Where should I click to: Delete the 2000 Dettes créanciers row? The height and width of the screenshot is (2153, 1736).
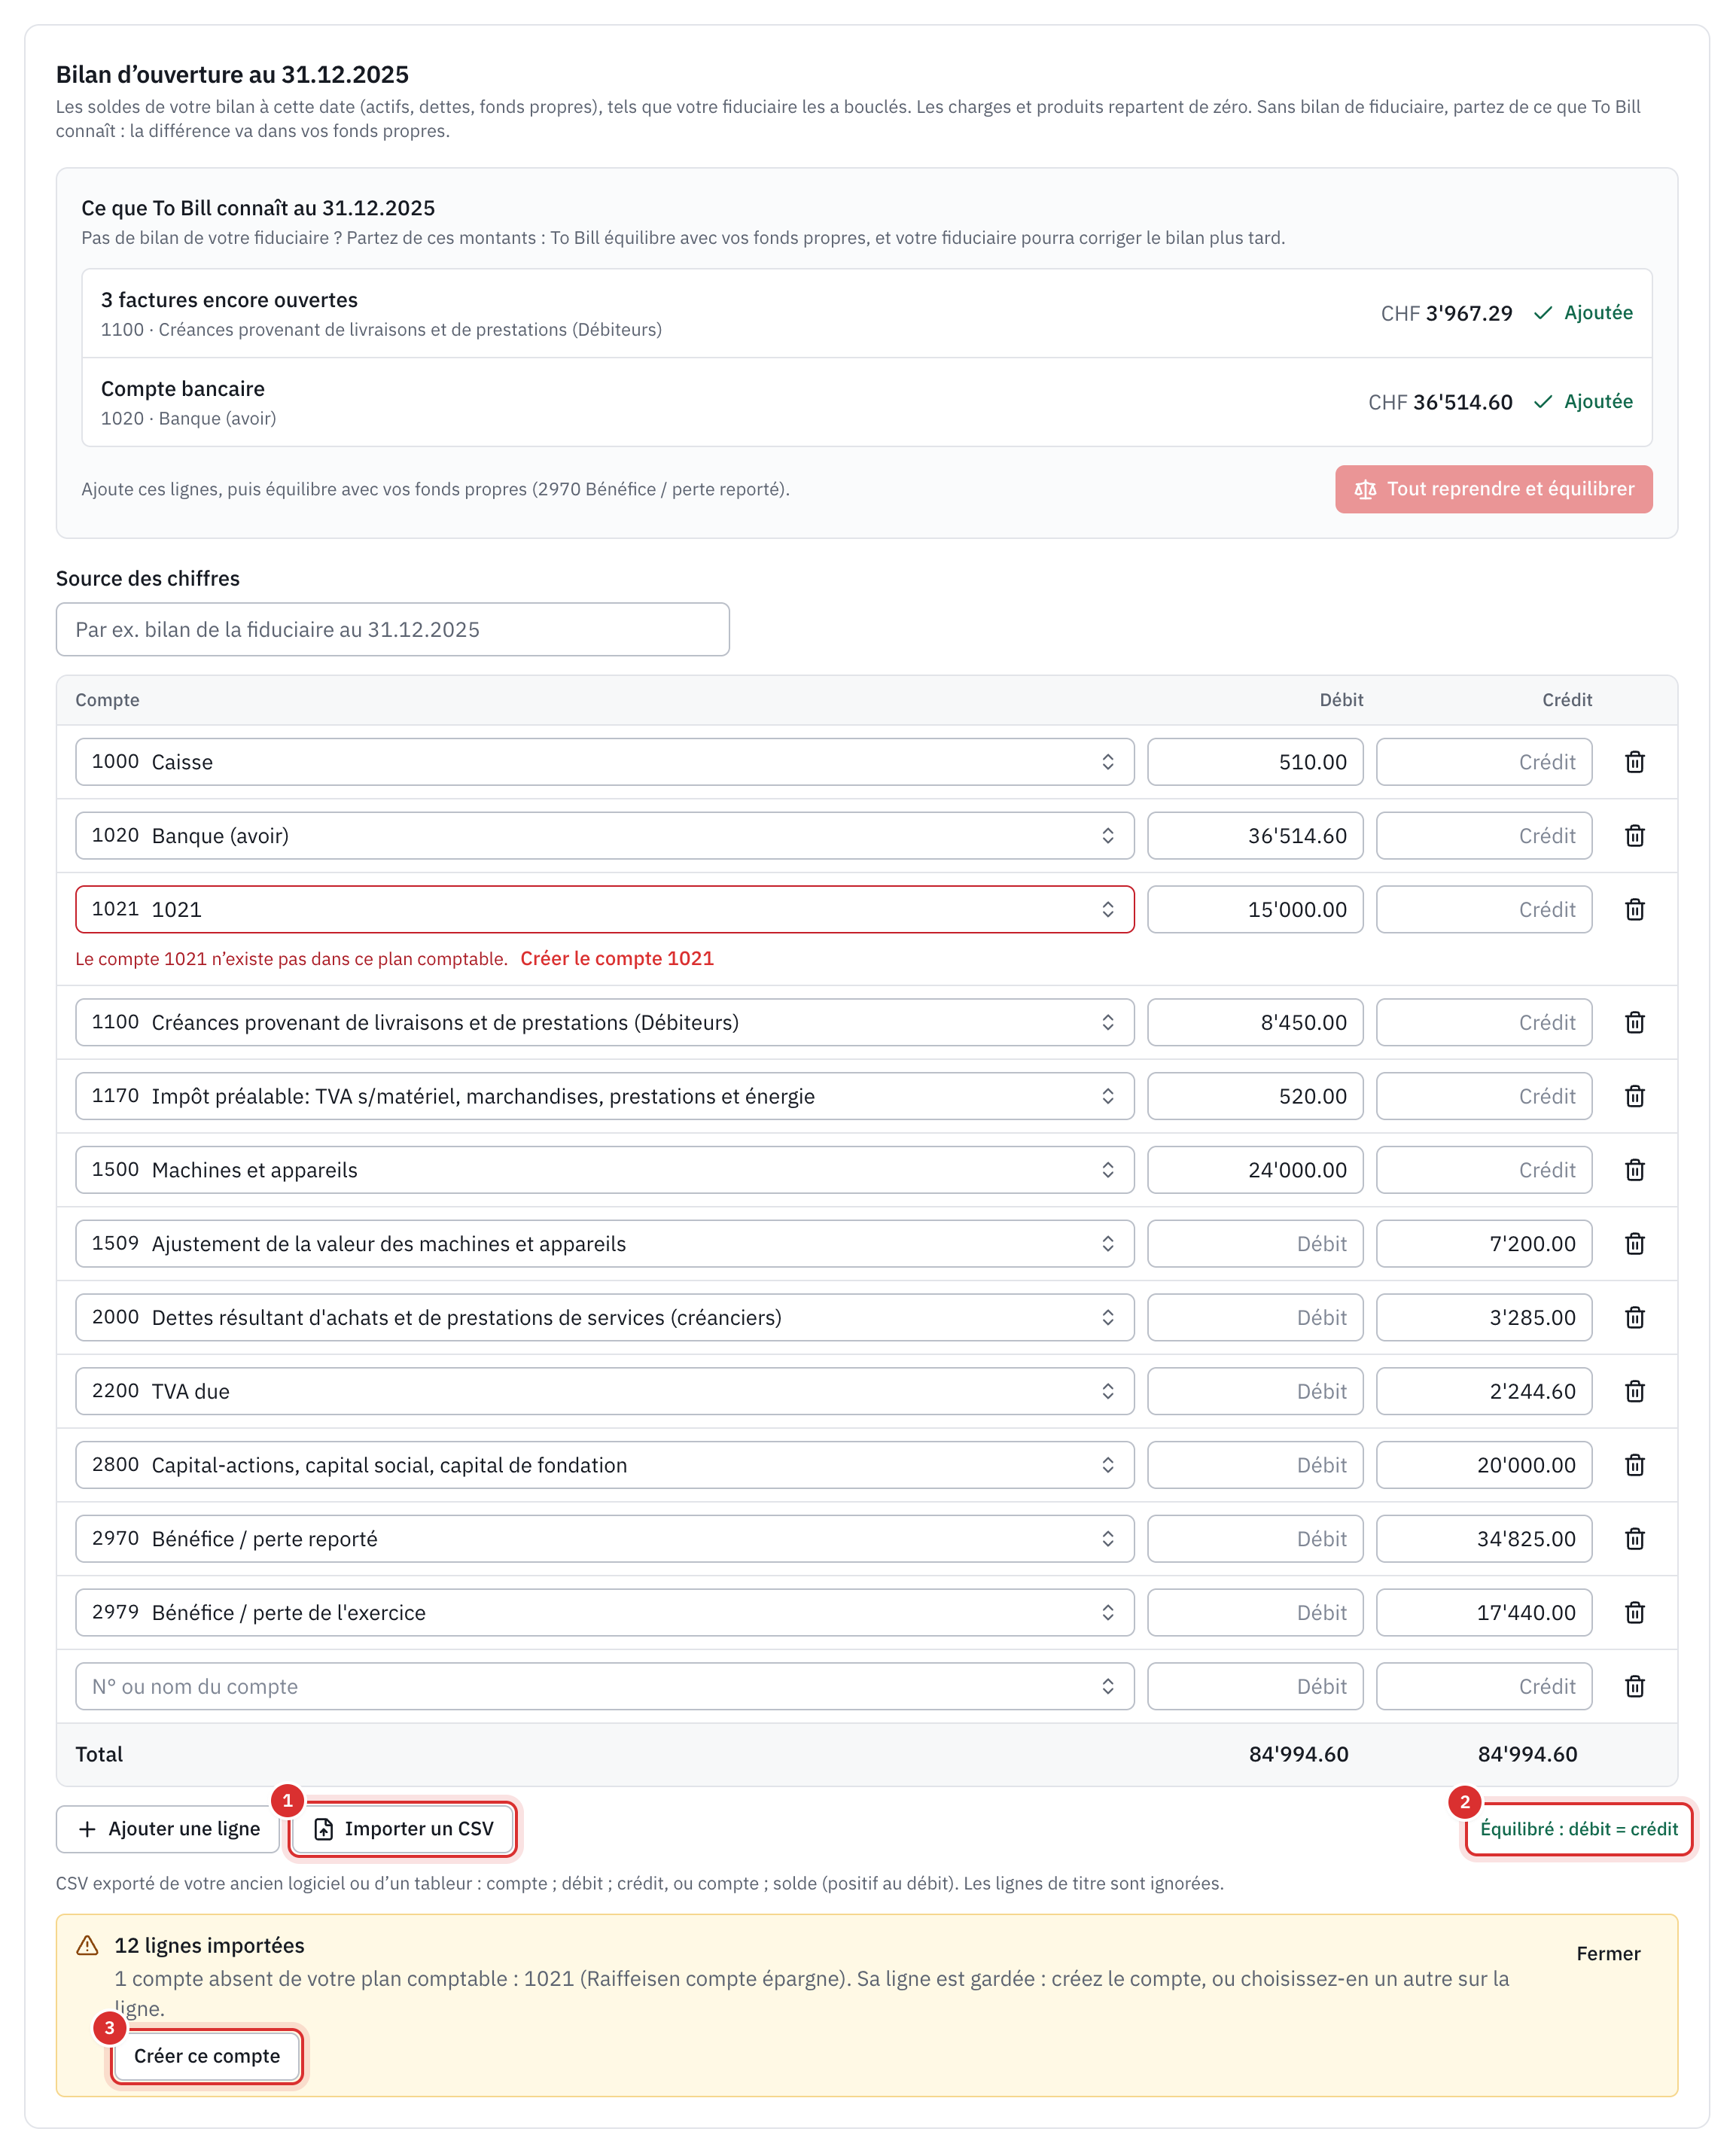[1634, 1318]
